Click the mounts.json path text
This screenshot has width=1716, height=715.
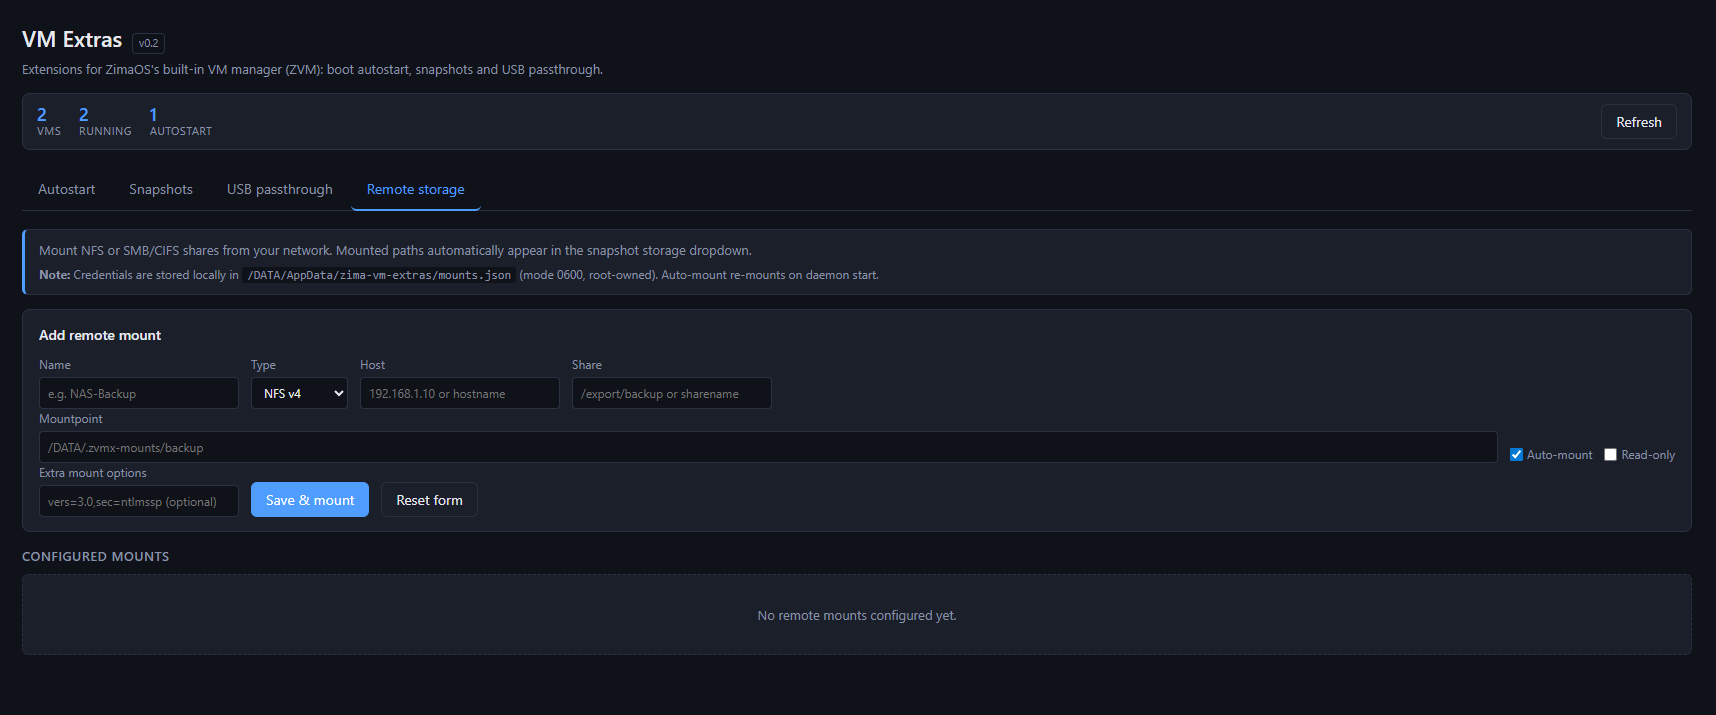point(379,275)
